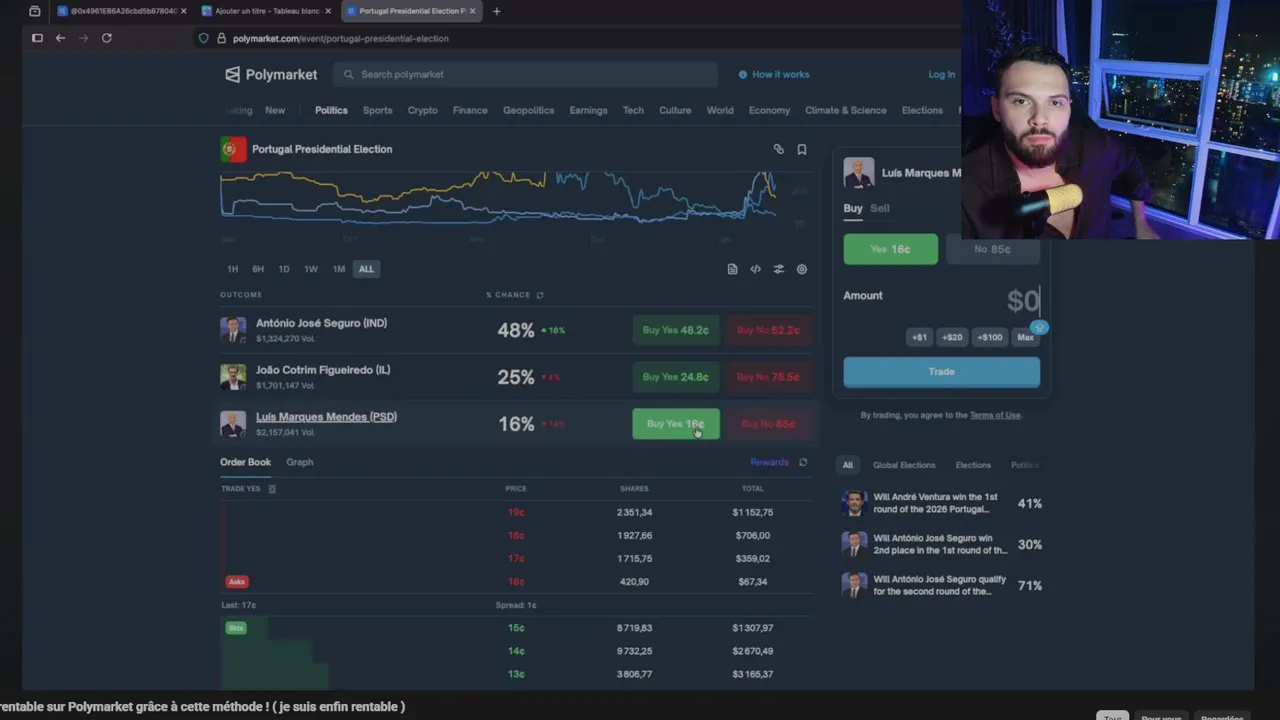The width and height of the screenshot is (1280, 720).
Task: Click João Cotrim Figueiredo's avatar
Action: tap(233, 377)
